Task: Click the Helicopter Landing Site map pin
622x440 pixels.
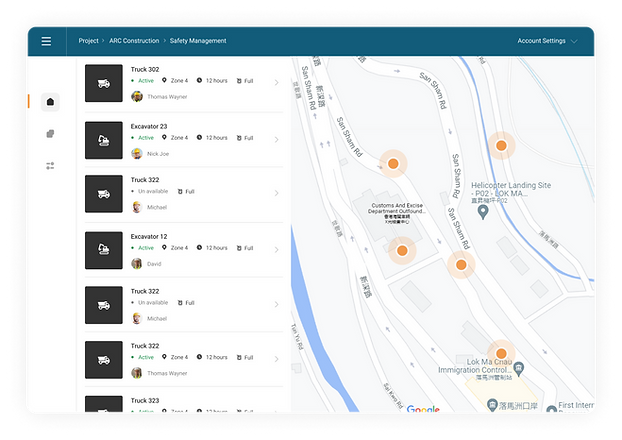Action: click(483, 212)
